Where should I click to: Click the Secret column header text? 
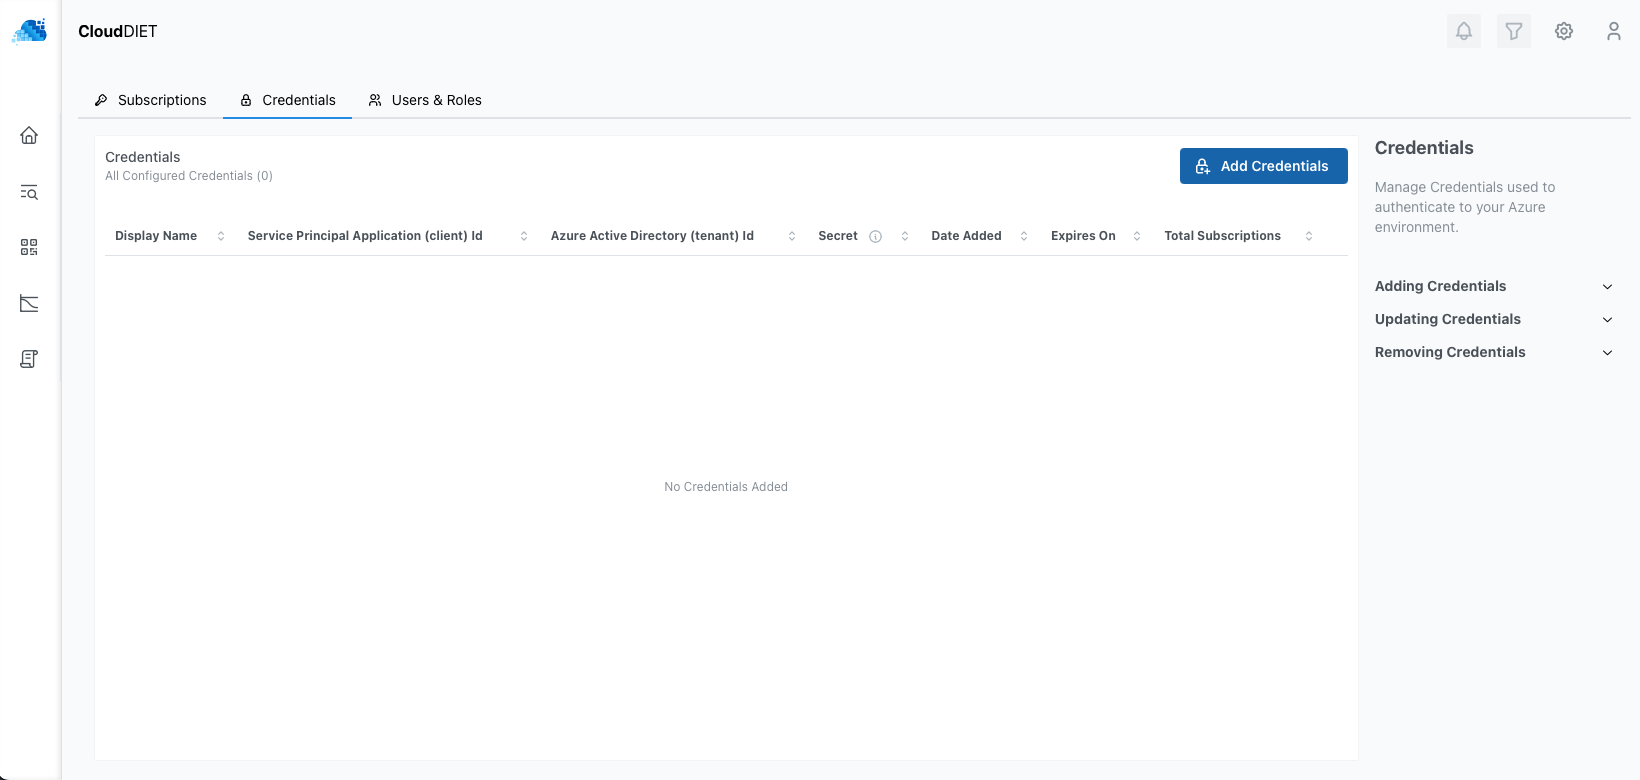point(838,236)
